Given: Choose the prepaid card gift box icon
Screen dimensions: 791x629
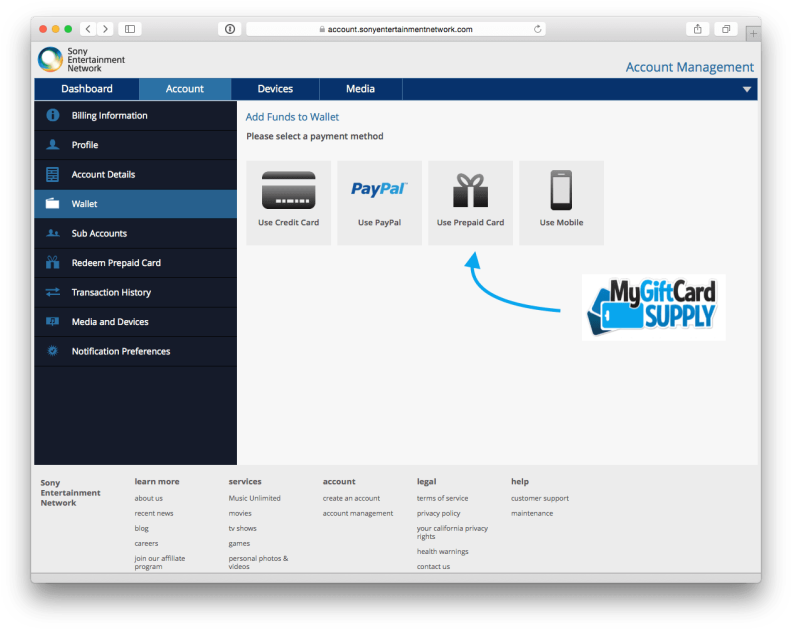Looking at the screenshot, I should coord(470,191).
